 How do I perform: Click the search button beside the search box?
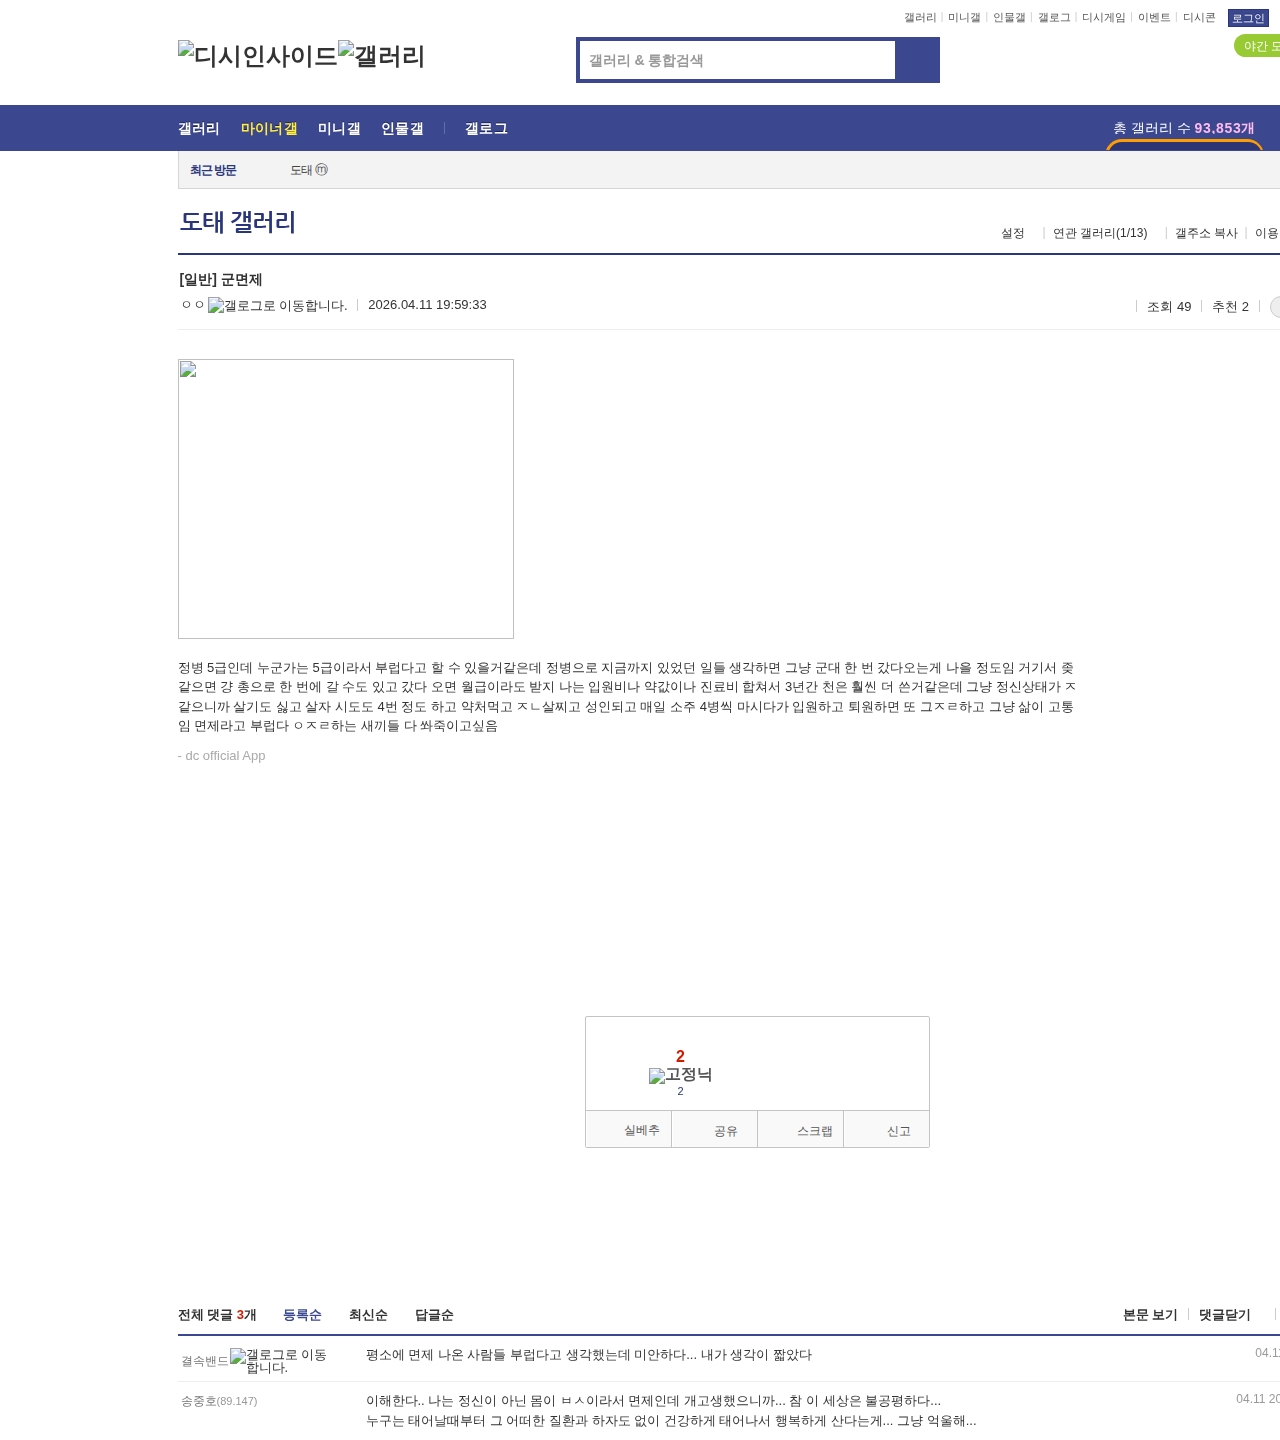[x=917, y=60]
